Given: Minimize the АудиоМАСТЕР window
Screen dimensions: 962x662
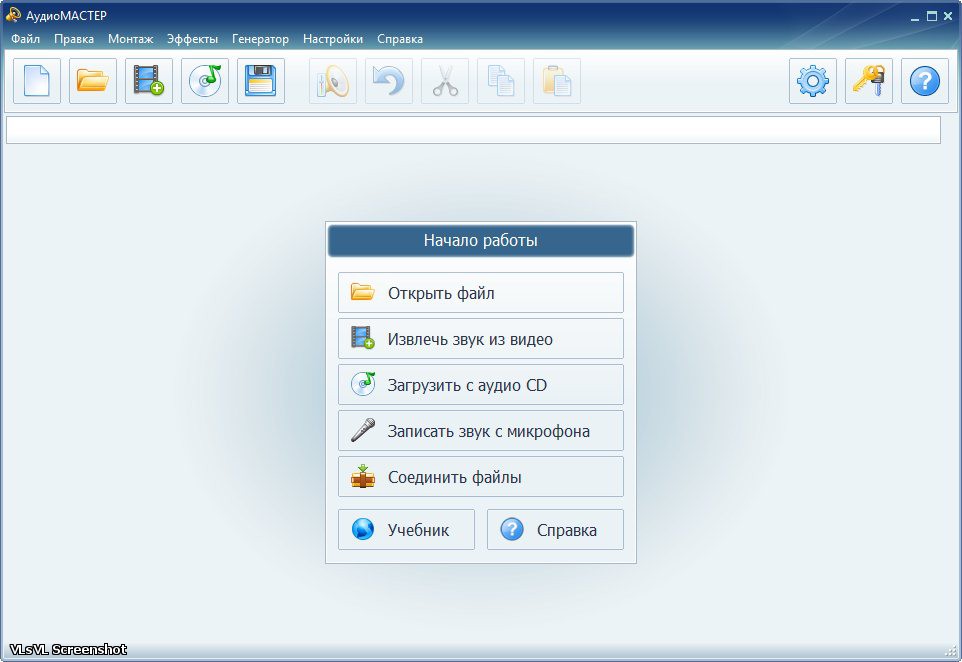Looking at the screenshot, I should point(915,17).
